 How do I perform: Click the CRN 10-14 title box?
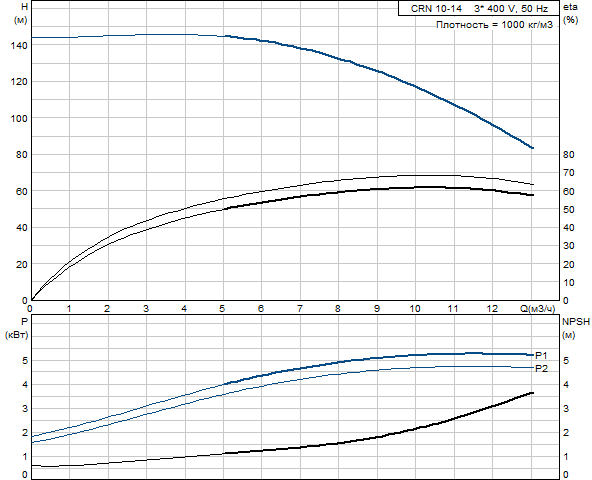tap(479, 8)
